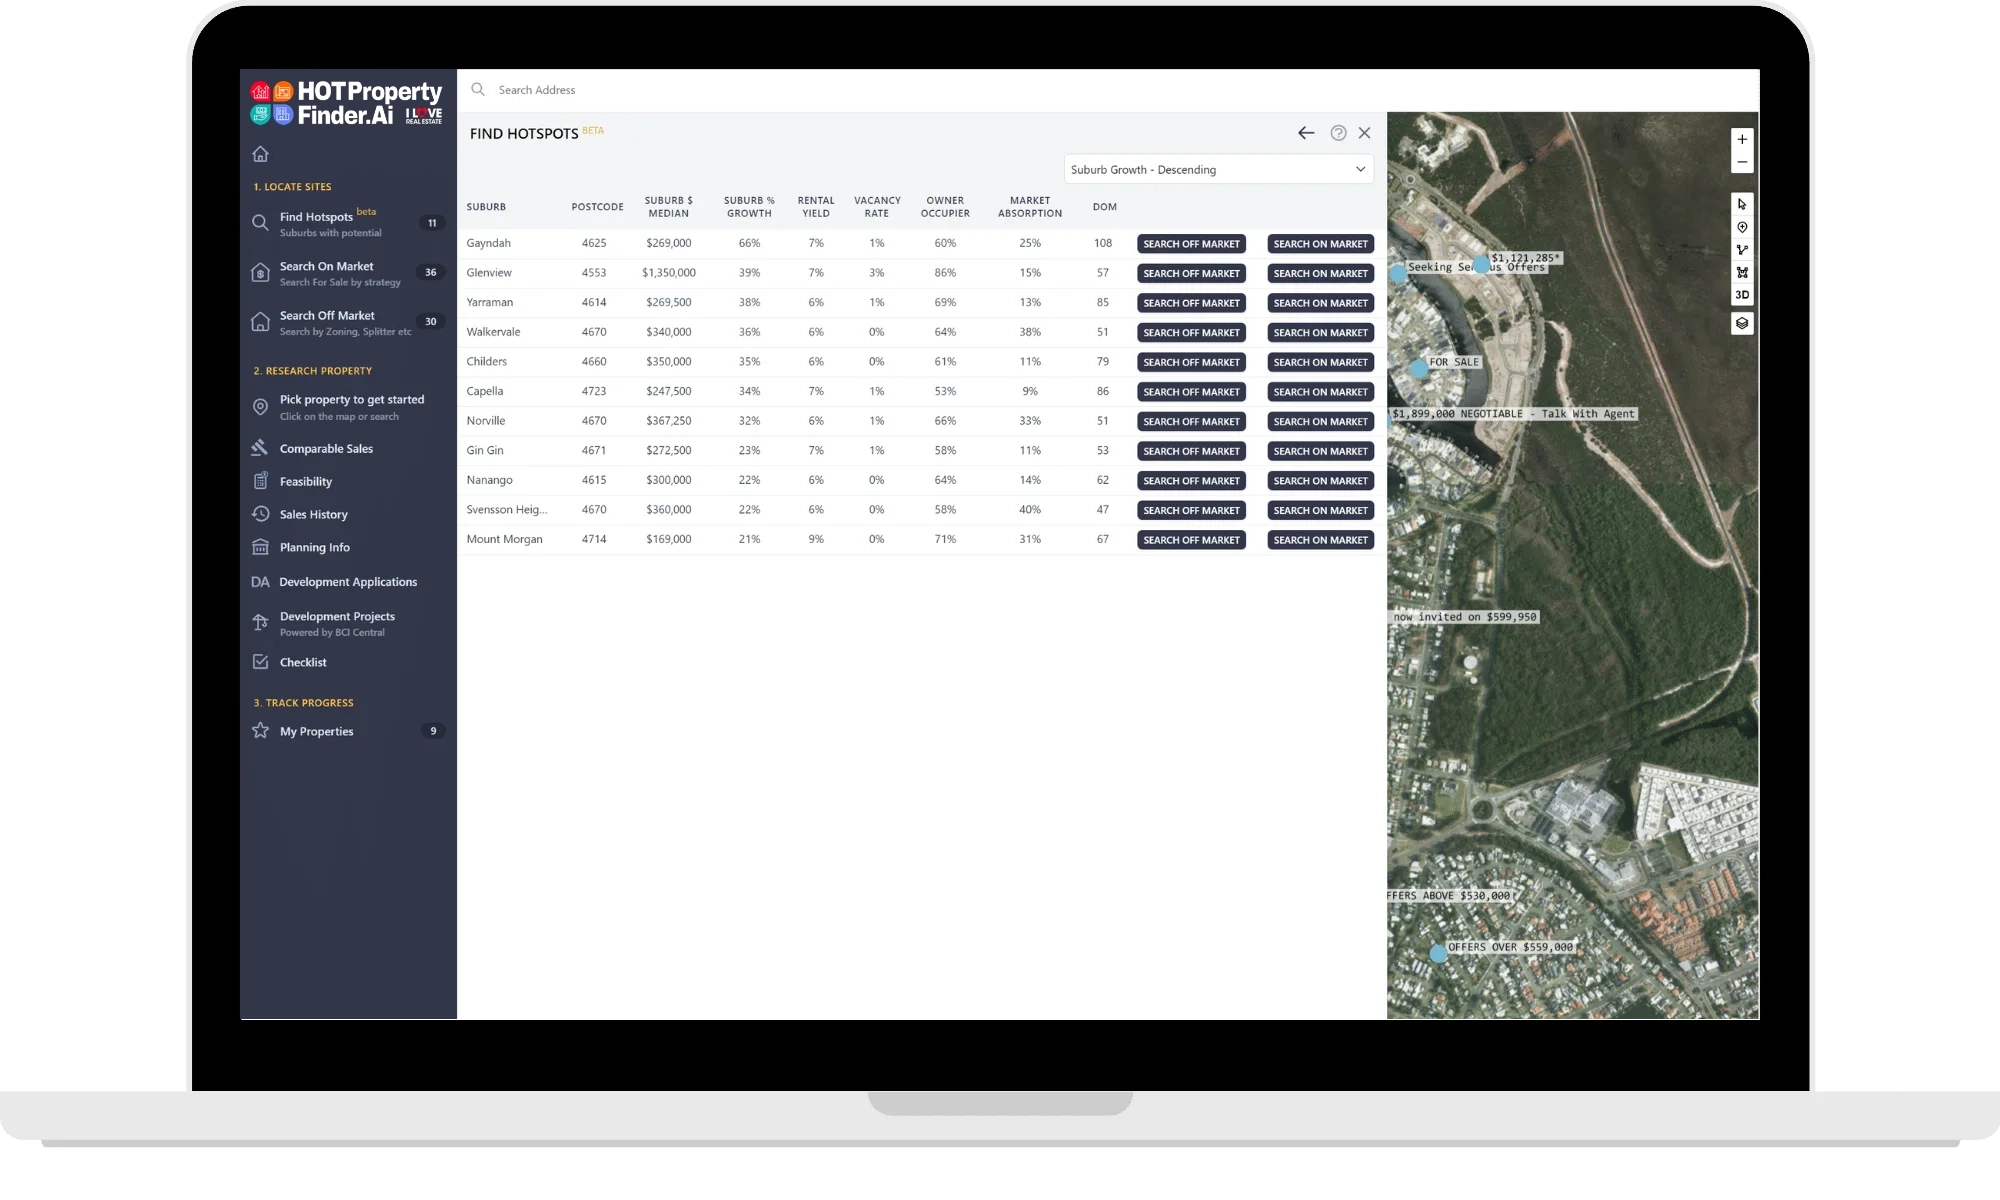Click the home icon in sidebar
2000x1200 pixels.
click(x=261, y=154)
